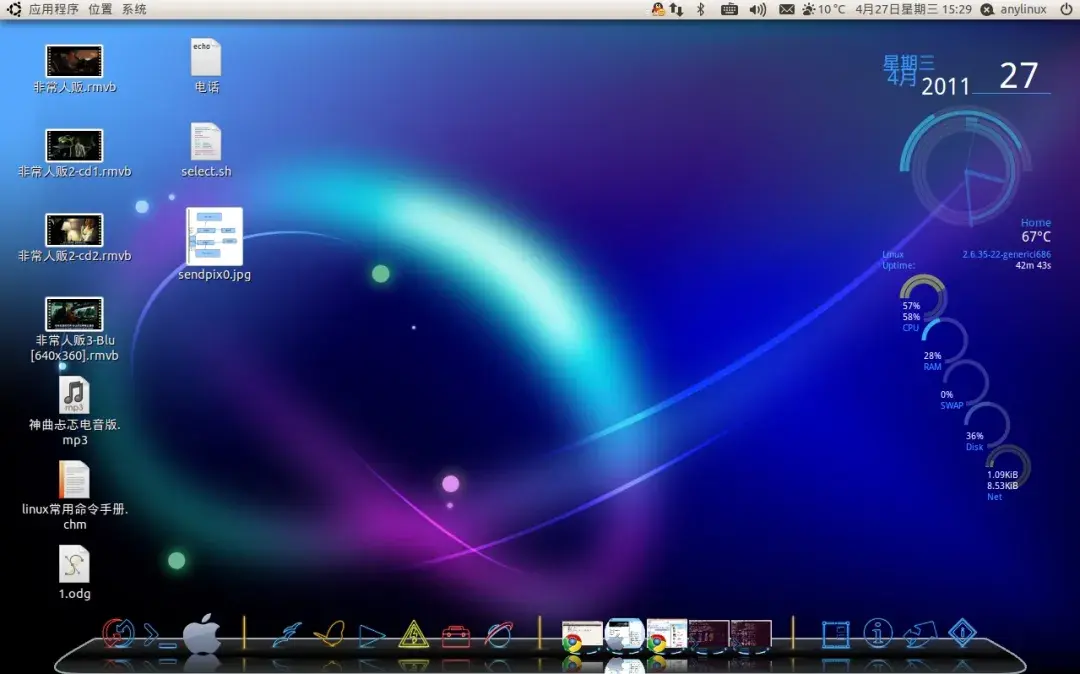Select the 电话 script file
This screenshot has height=674, width=1080.
[x=206, y=65]
